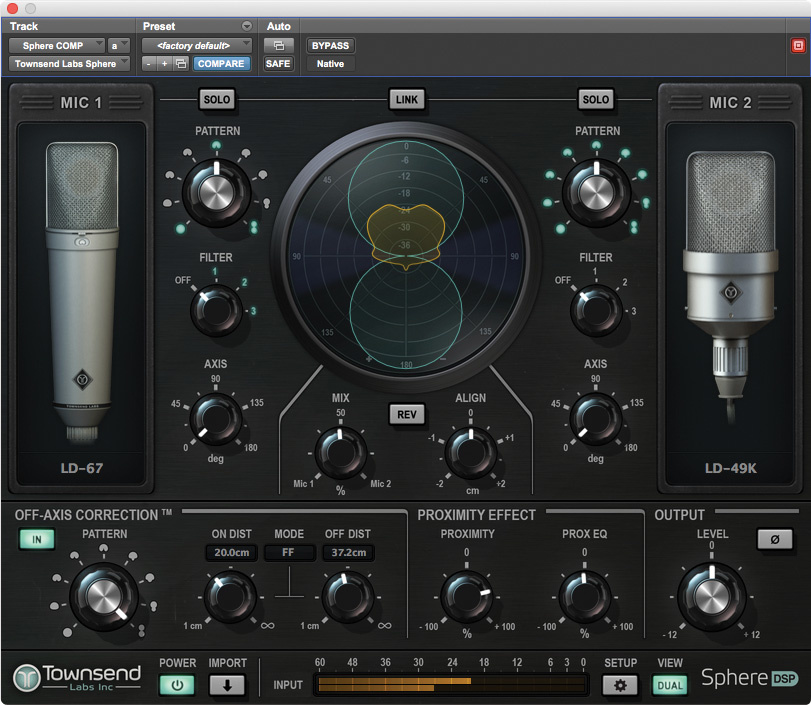Open the Sphere COMP track dropdown
Screen dimensions: 811x705
[57, 46]
